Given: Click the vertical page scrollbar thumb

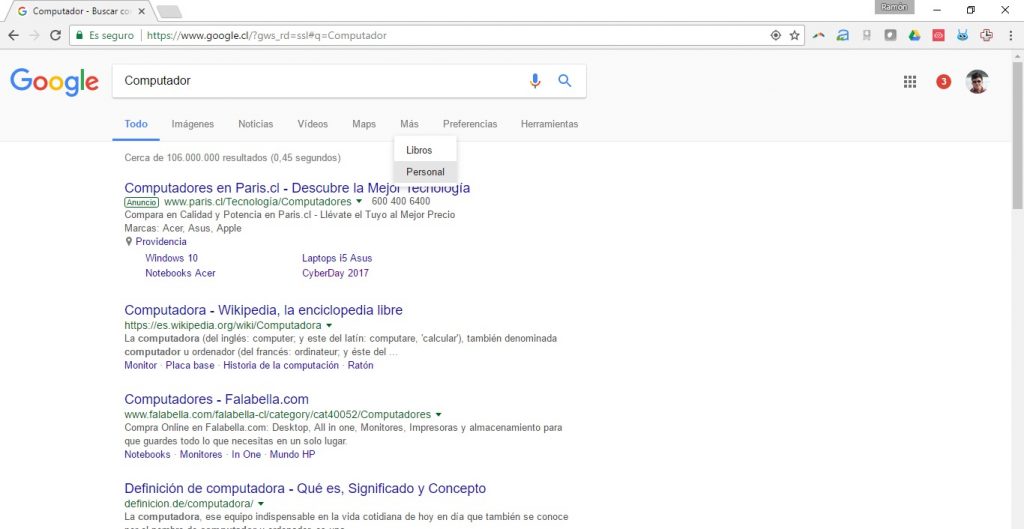Looking at the screenshot, I should coord(1017,136).
